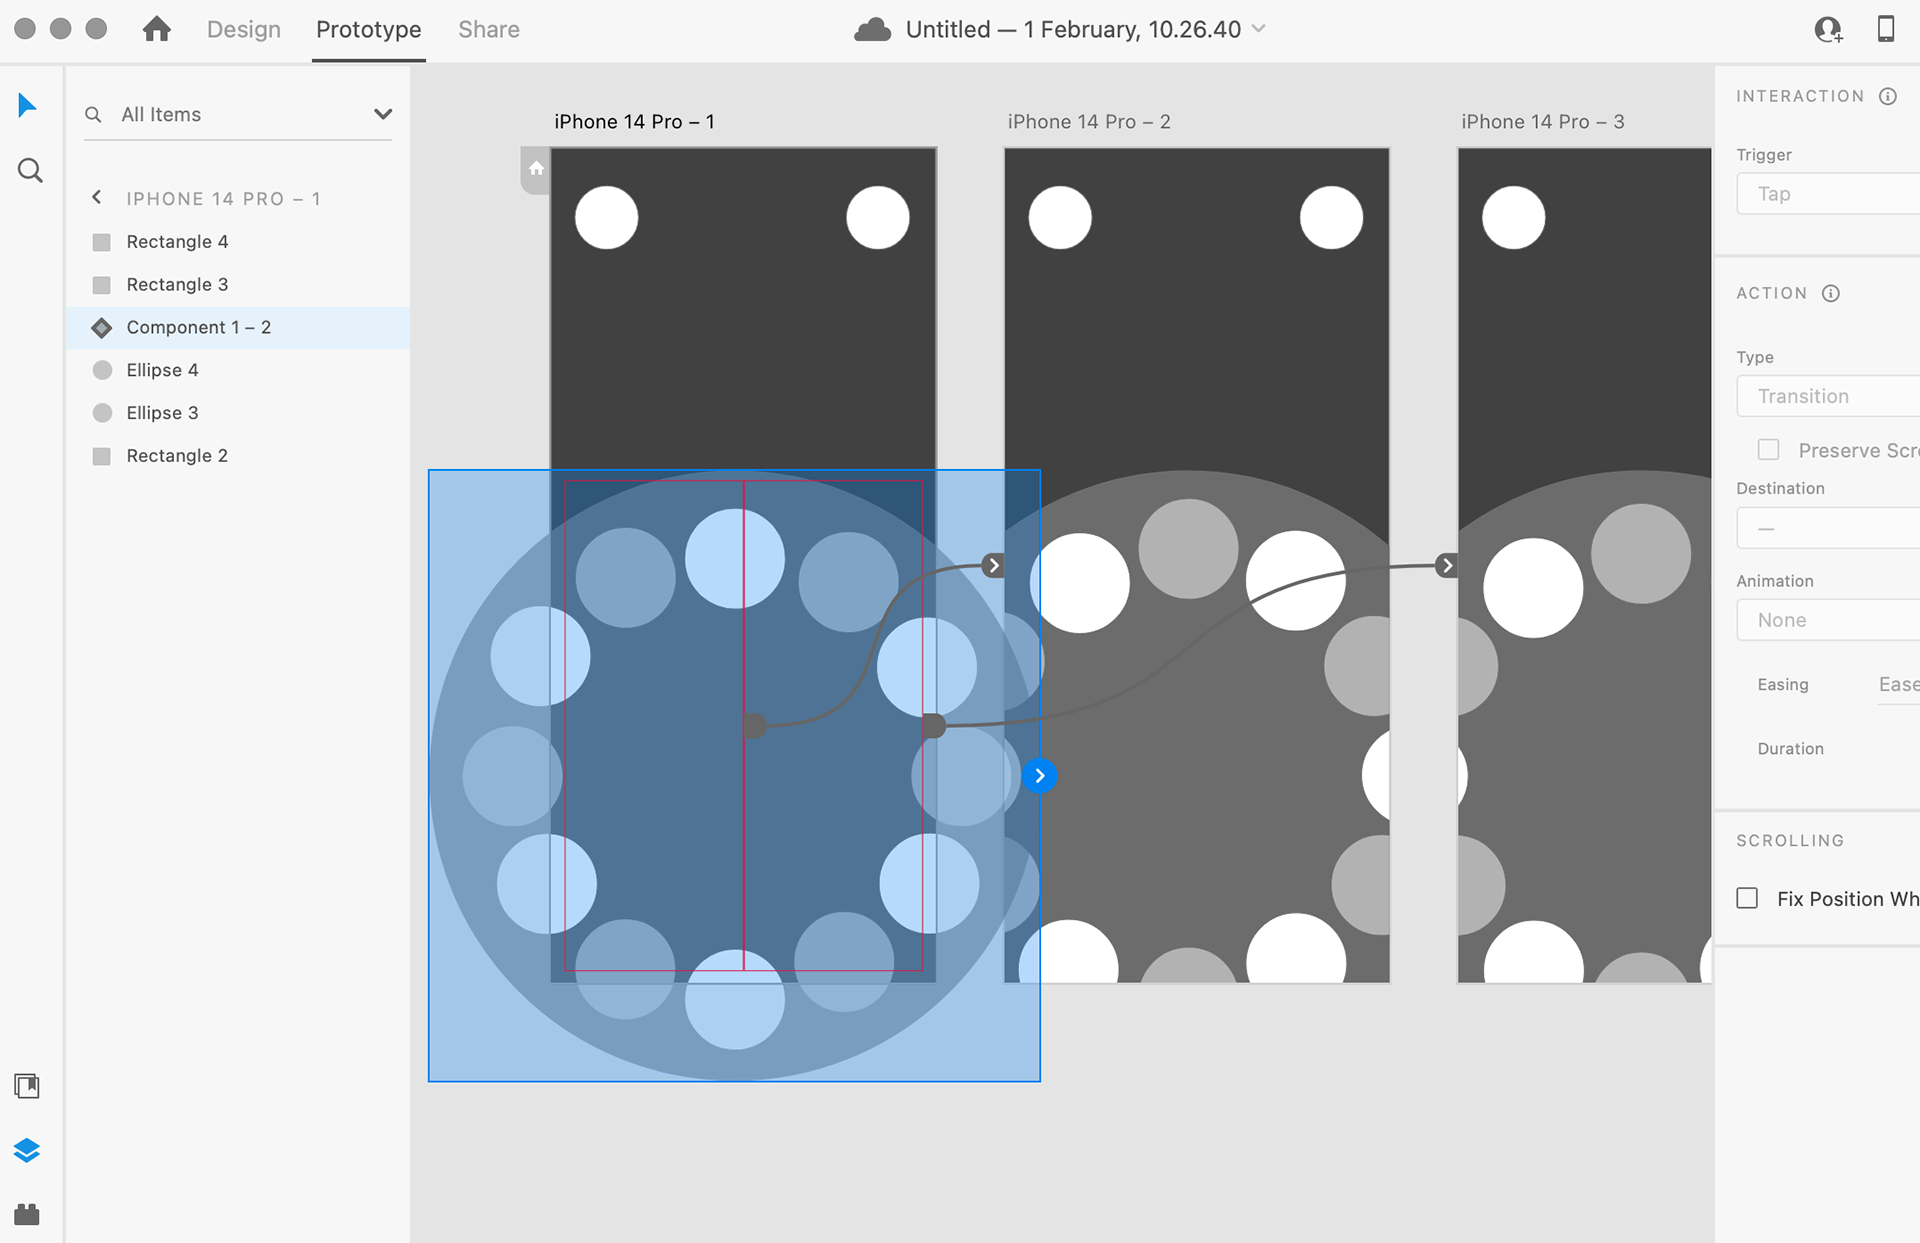1920x1243 pixels.
Task: Select the Ellipse 3 layer
Action: coord(238,413)
